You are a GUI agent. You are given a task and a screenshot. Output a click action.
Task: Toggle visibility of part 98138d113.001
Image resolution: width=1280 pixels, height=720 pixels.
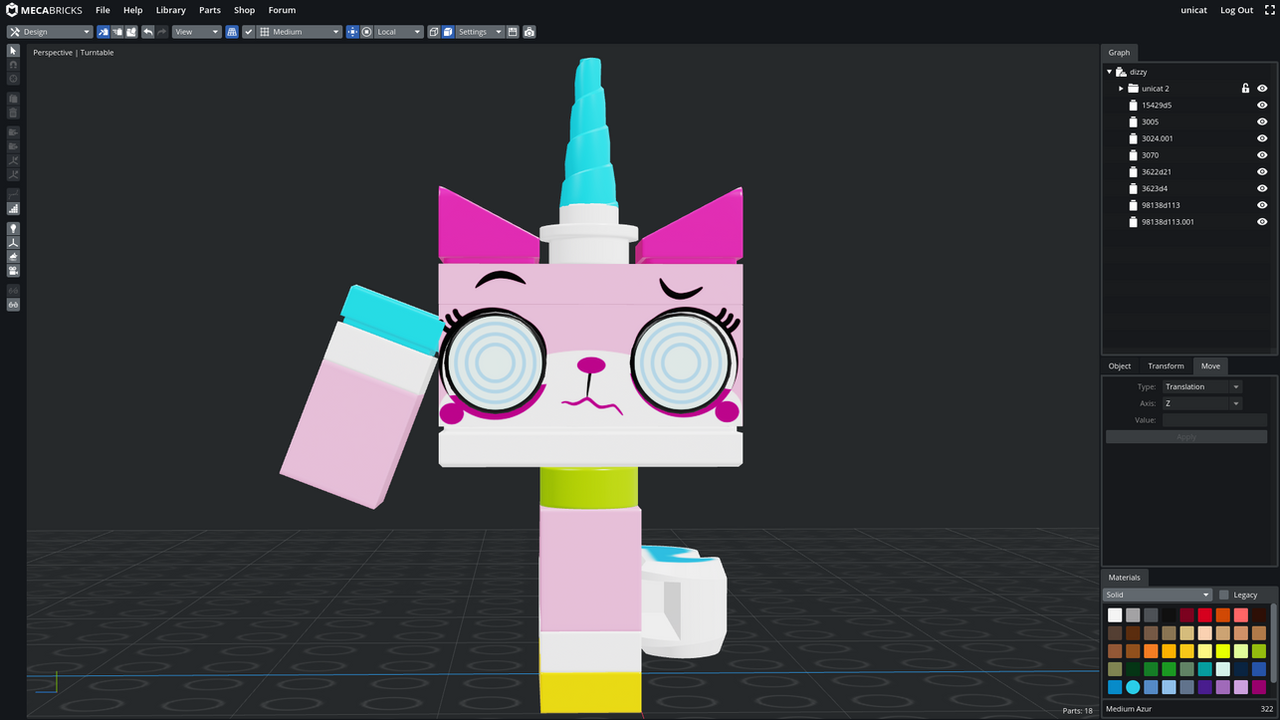1262,222
